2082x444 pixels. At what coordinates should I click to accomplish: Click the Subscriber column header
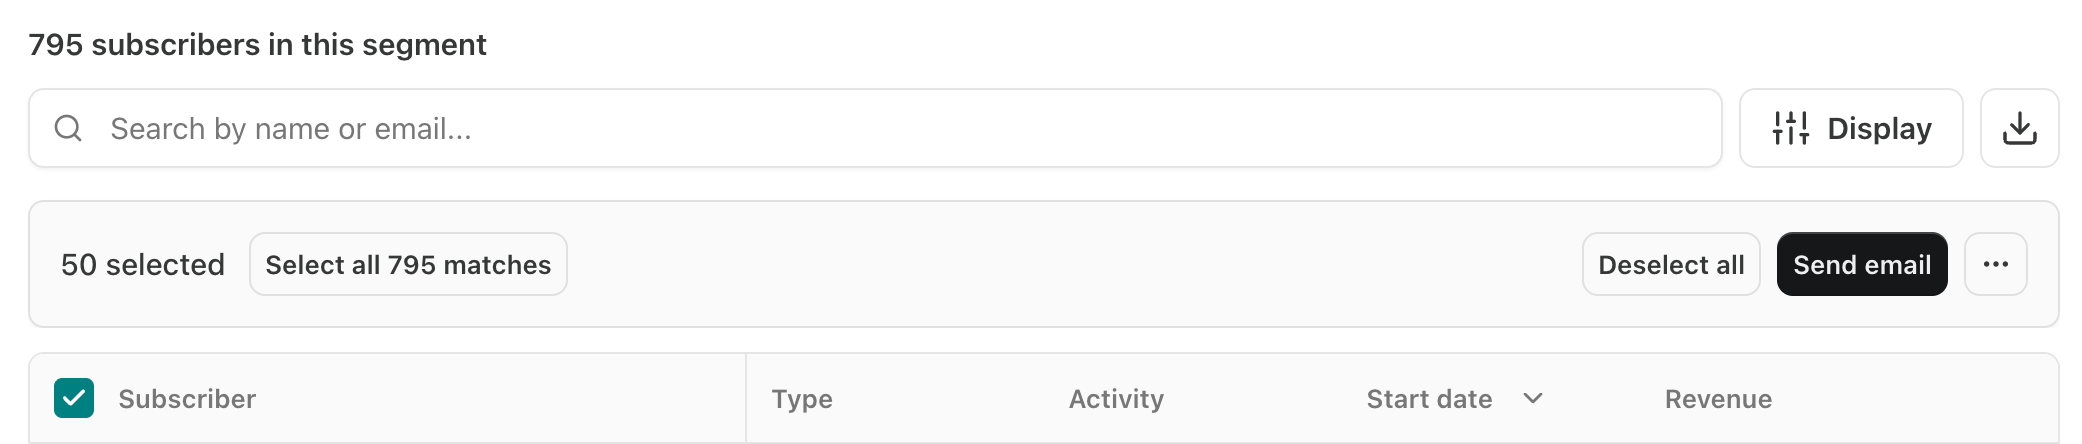click(x=187, y=399)
